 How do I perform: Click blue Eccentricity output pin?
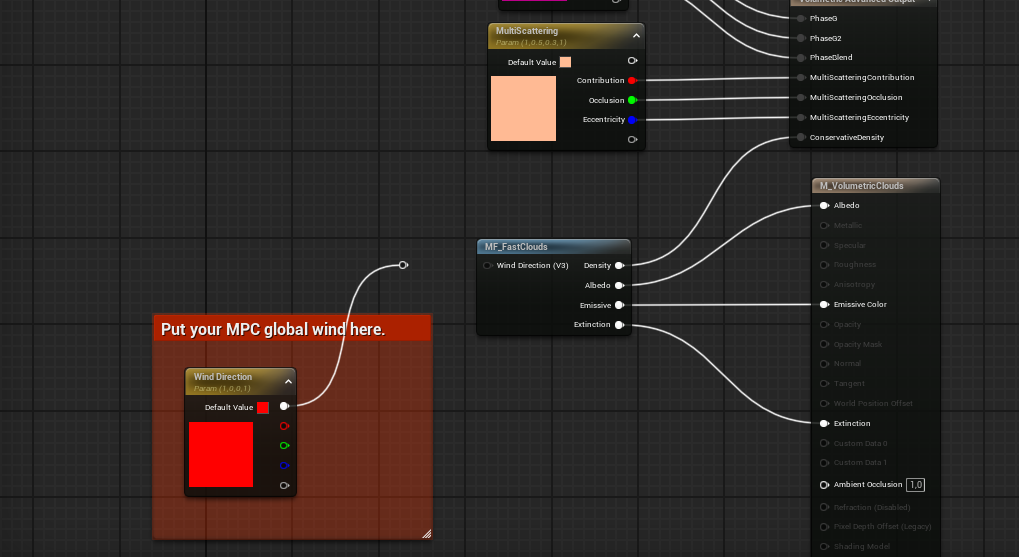point(632,120)
